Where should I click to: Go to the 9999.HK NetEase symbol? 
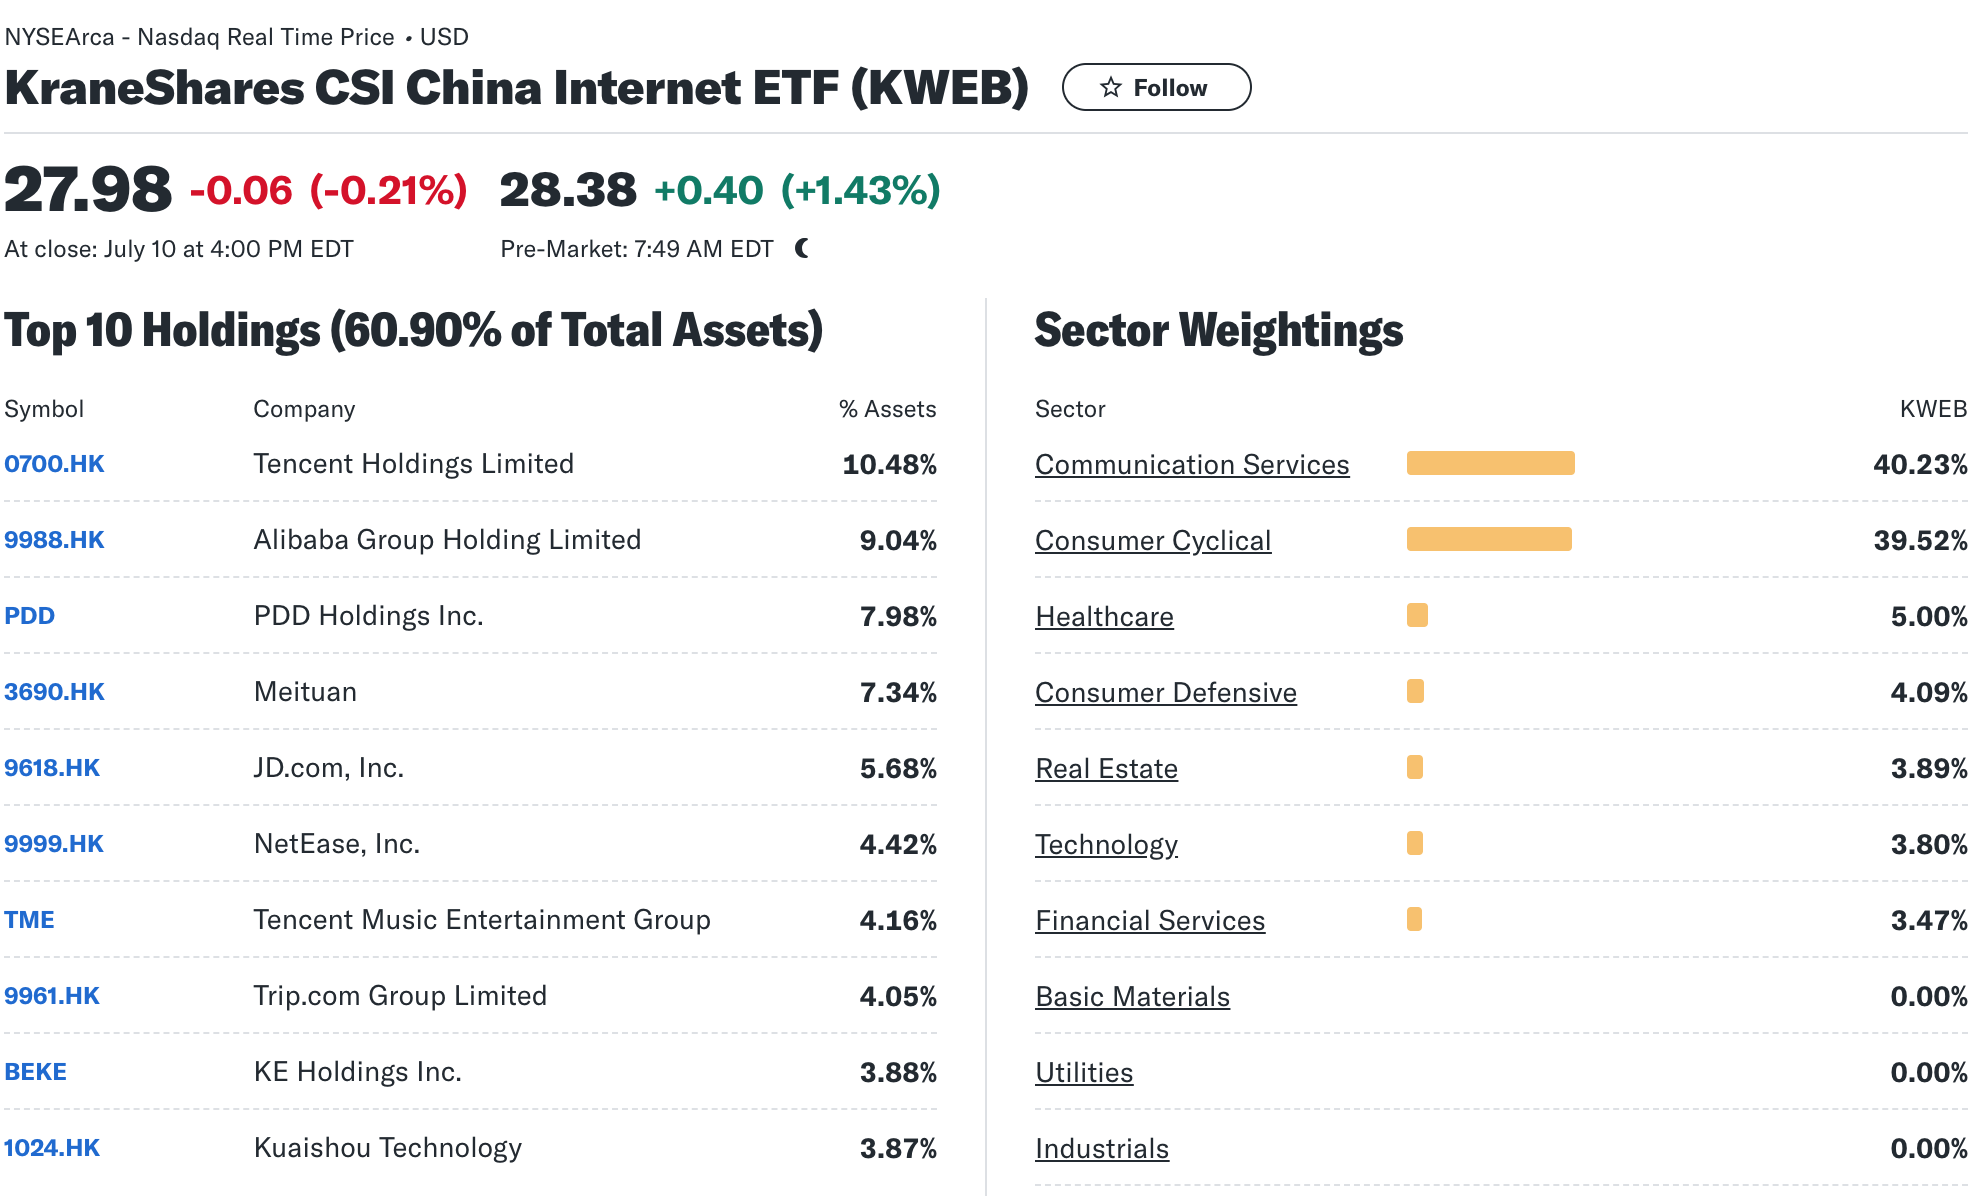(x=54, y=844)
